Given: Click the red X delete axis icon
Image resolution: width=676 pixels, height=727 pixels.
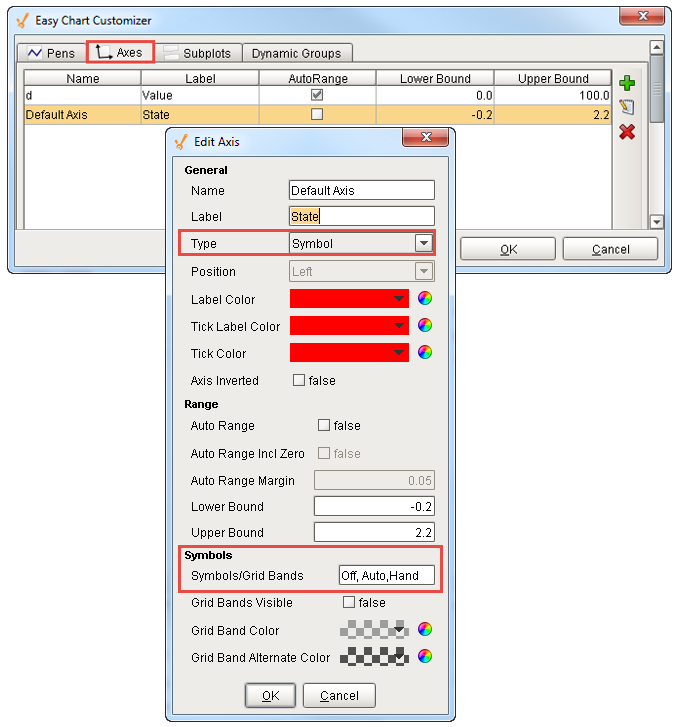Looking at the screenshot, I should point(627,132).
